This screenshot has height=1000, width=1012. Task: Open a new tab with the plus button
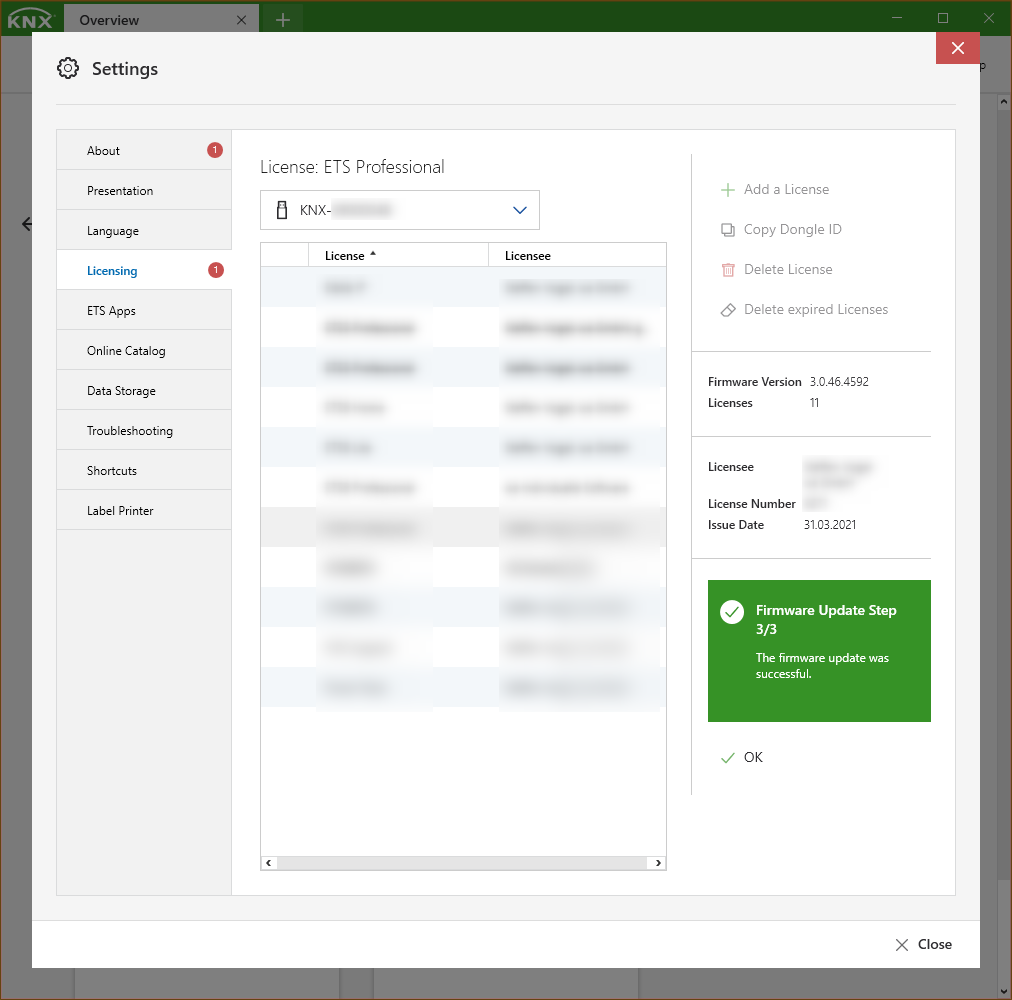click(283, 20)
